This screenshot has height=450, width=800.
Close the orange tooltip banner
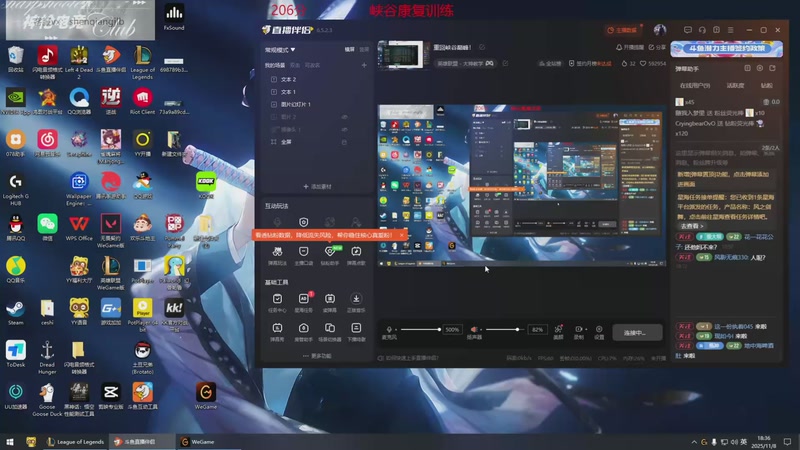click(x=402, y=235)
